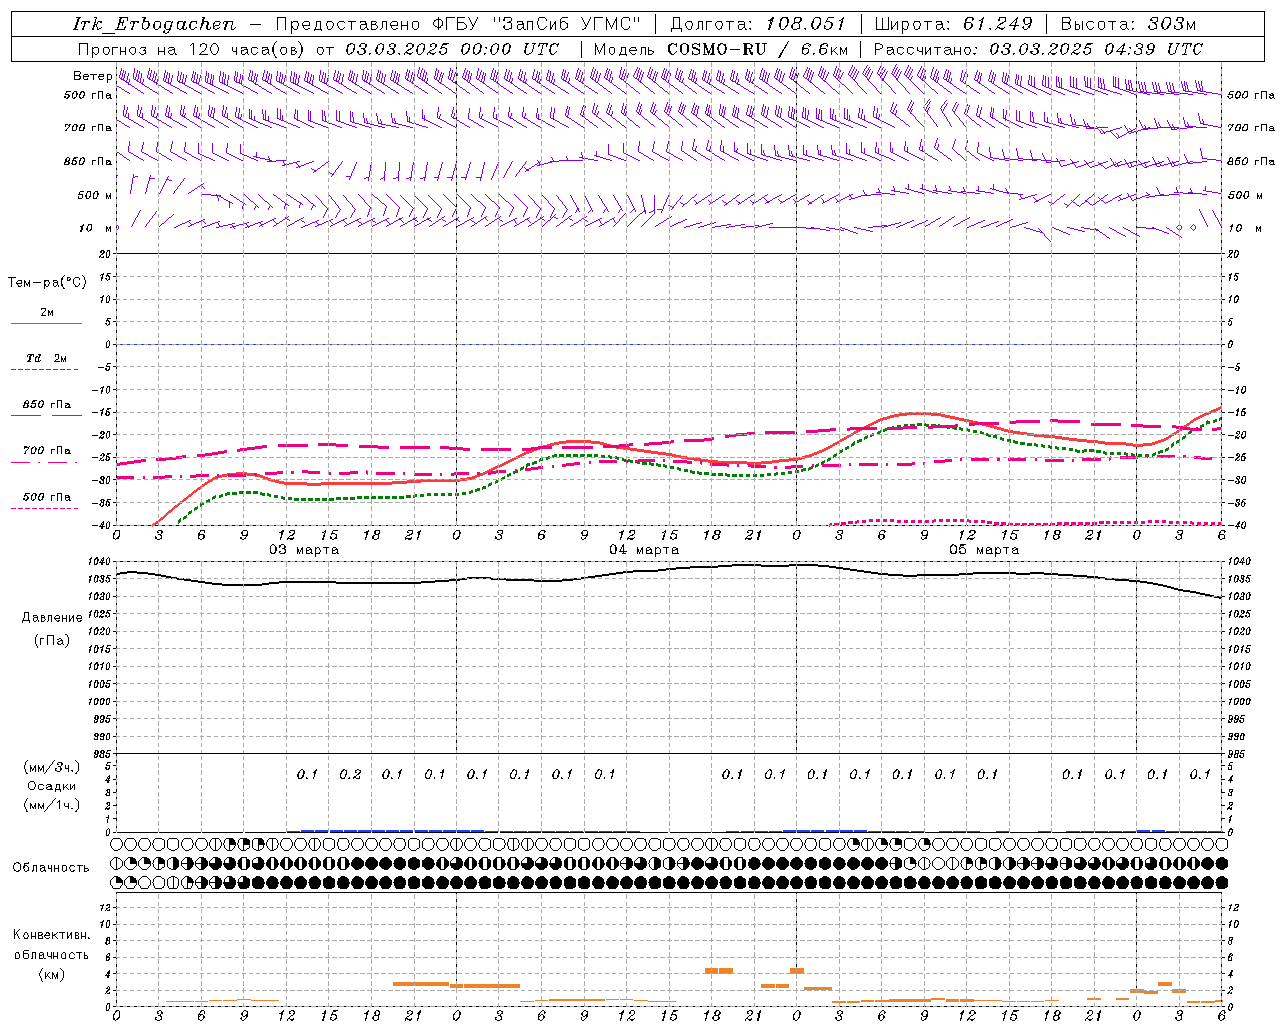This screenshot has width=1280, height=1024.
Task: Select the 'Модель COSMO-RU / 6.6км' label
Action: [721, 49]
